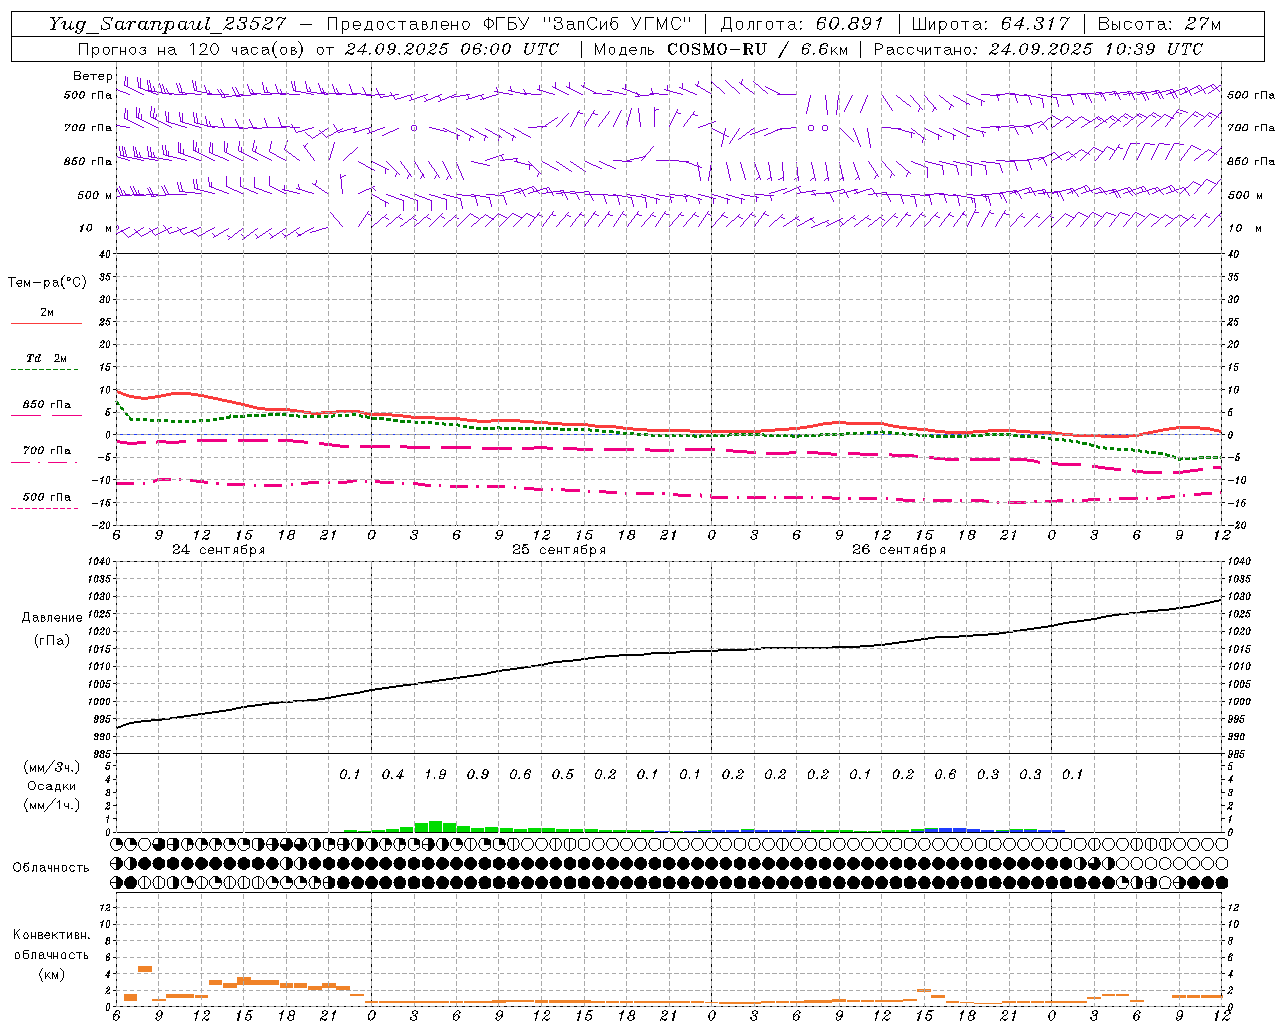1280x1024 pixels.
Task: Click the "(км)" unit under convective cloudiness
Action: (51, 974)
